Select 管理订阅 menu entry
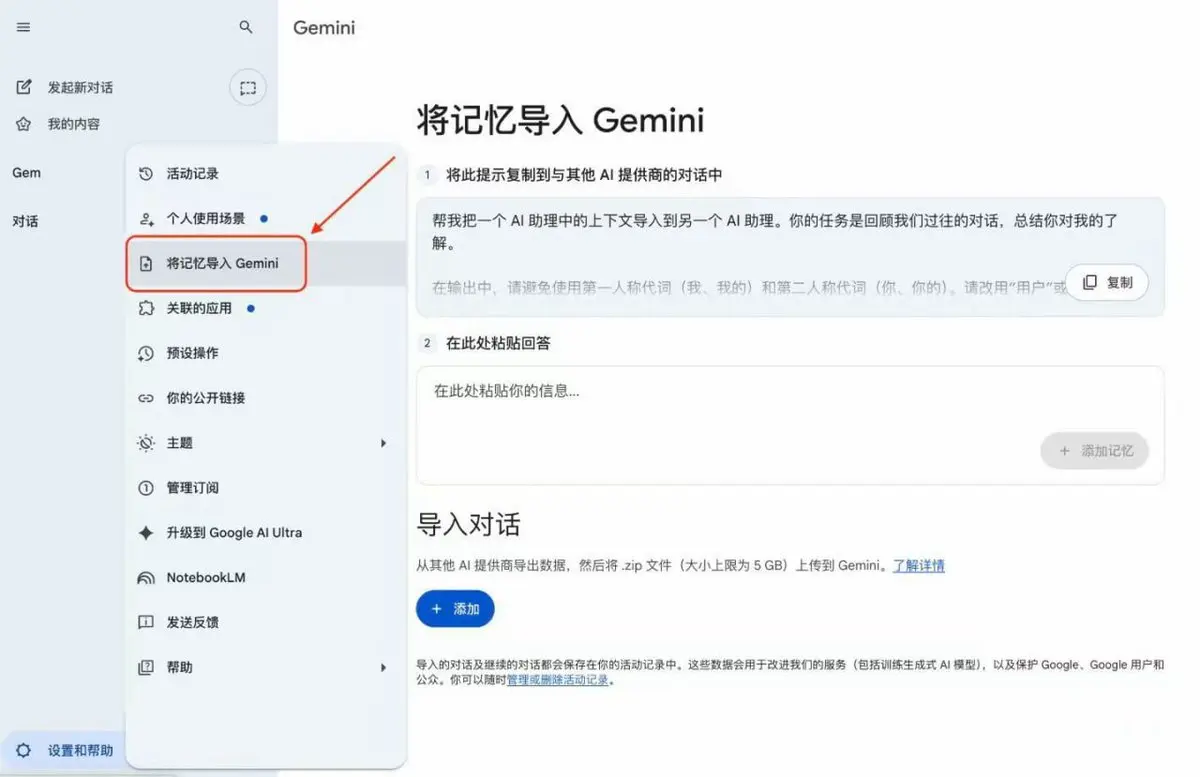The width and height of the screenshot is (1200, 777). (265, 488)
